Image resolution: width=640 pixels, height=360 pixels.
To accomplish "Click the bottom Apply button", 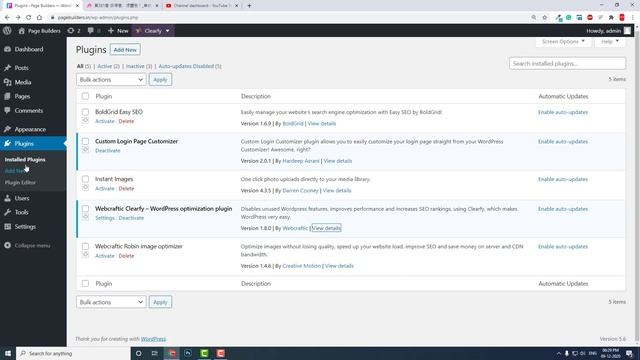I will 160,302.
